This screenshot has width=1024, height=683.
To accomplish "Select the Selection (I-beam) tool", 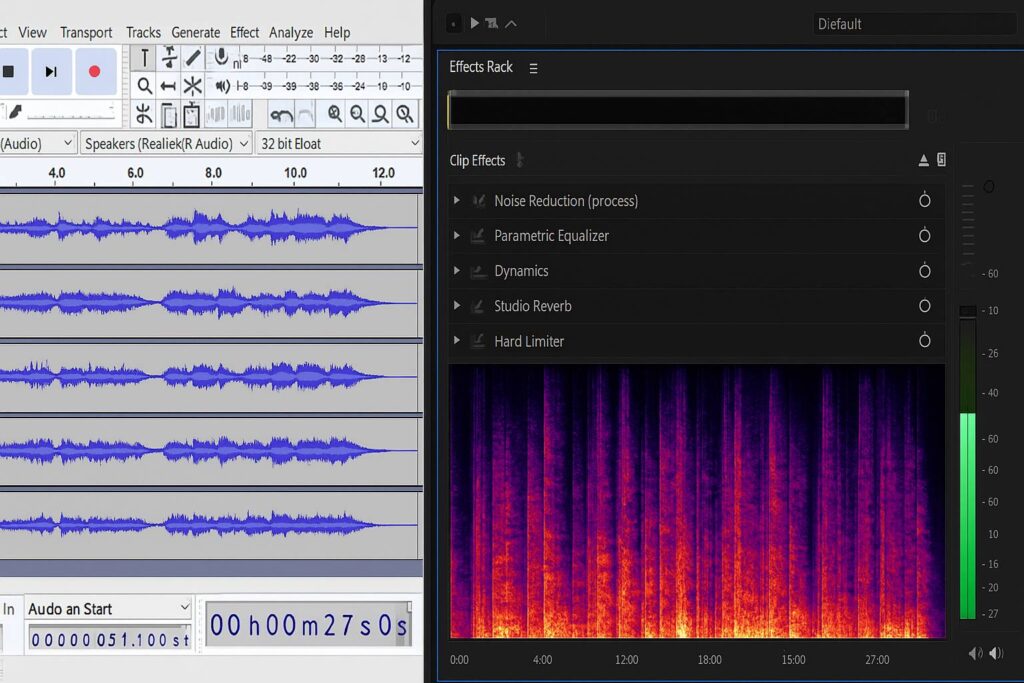I will click(x=145, y=59).
